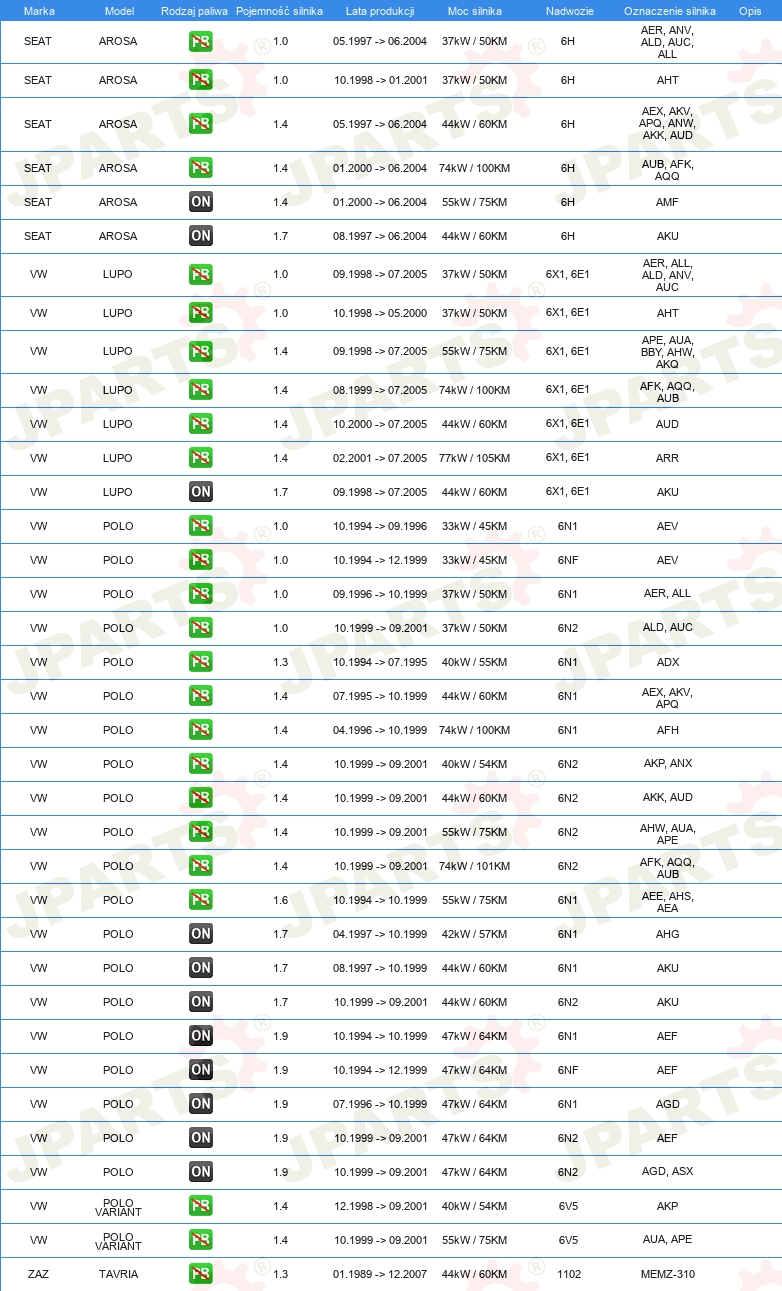Click the AHG engine code cell

pyautogui.click(x=668, y=934)
